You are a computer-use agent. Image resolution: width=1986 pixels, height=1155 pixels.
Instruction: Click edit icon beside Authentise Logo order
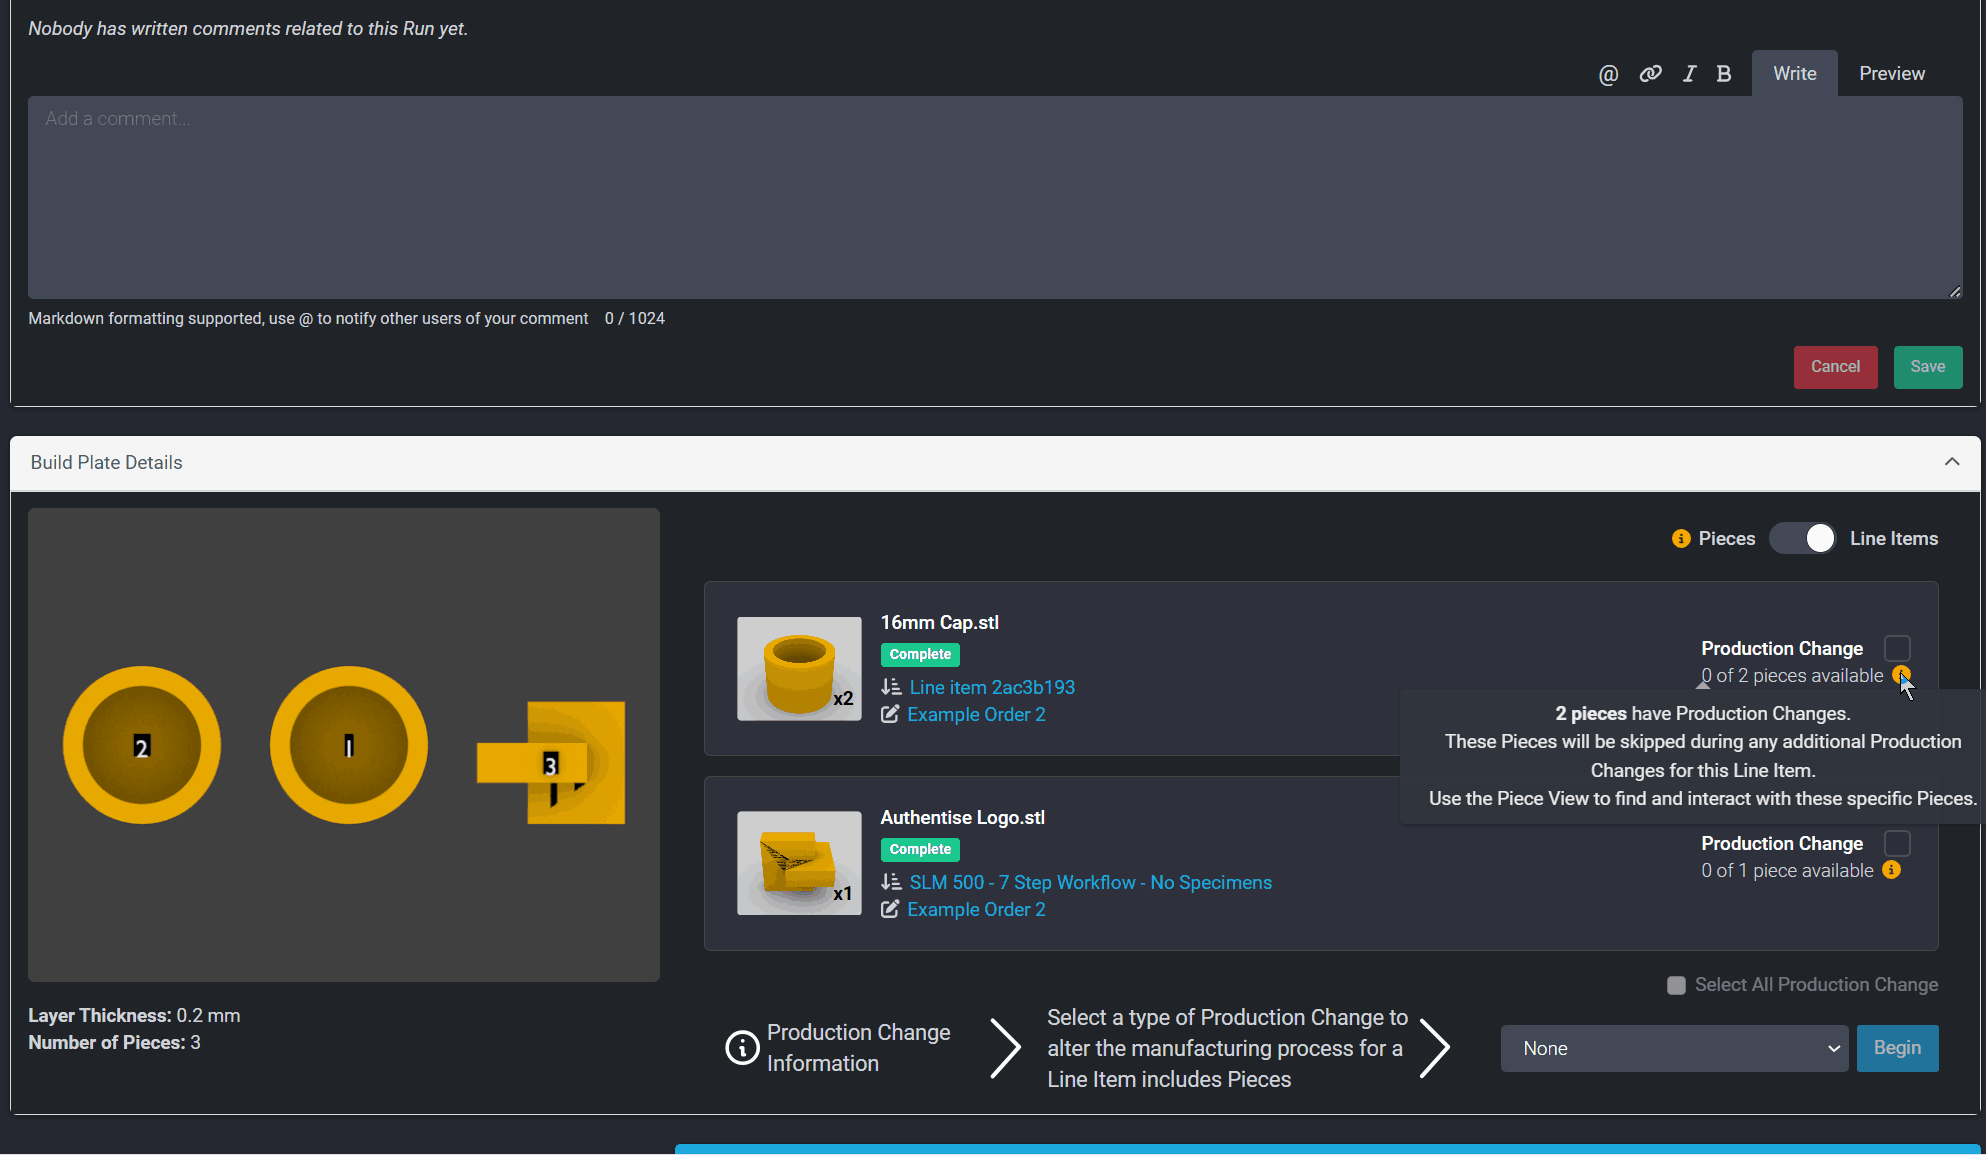click(x=889, y=910)
